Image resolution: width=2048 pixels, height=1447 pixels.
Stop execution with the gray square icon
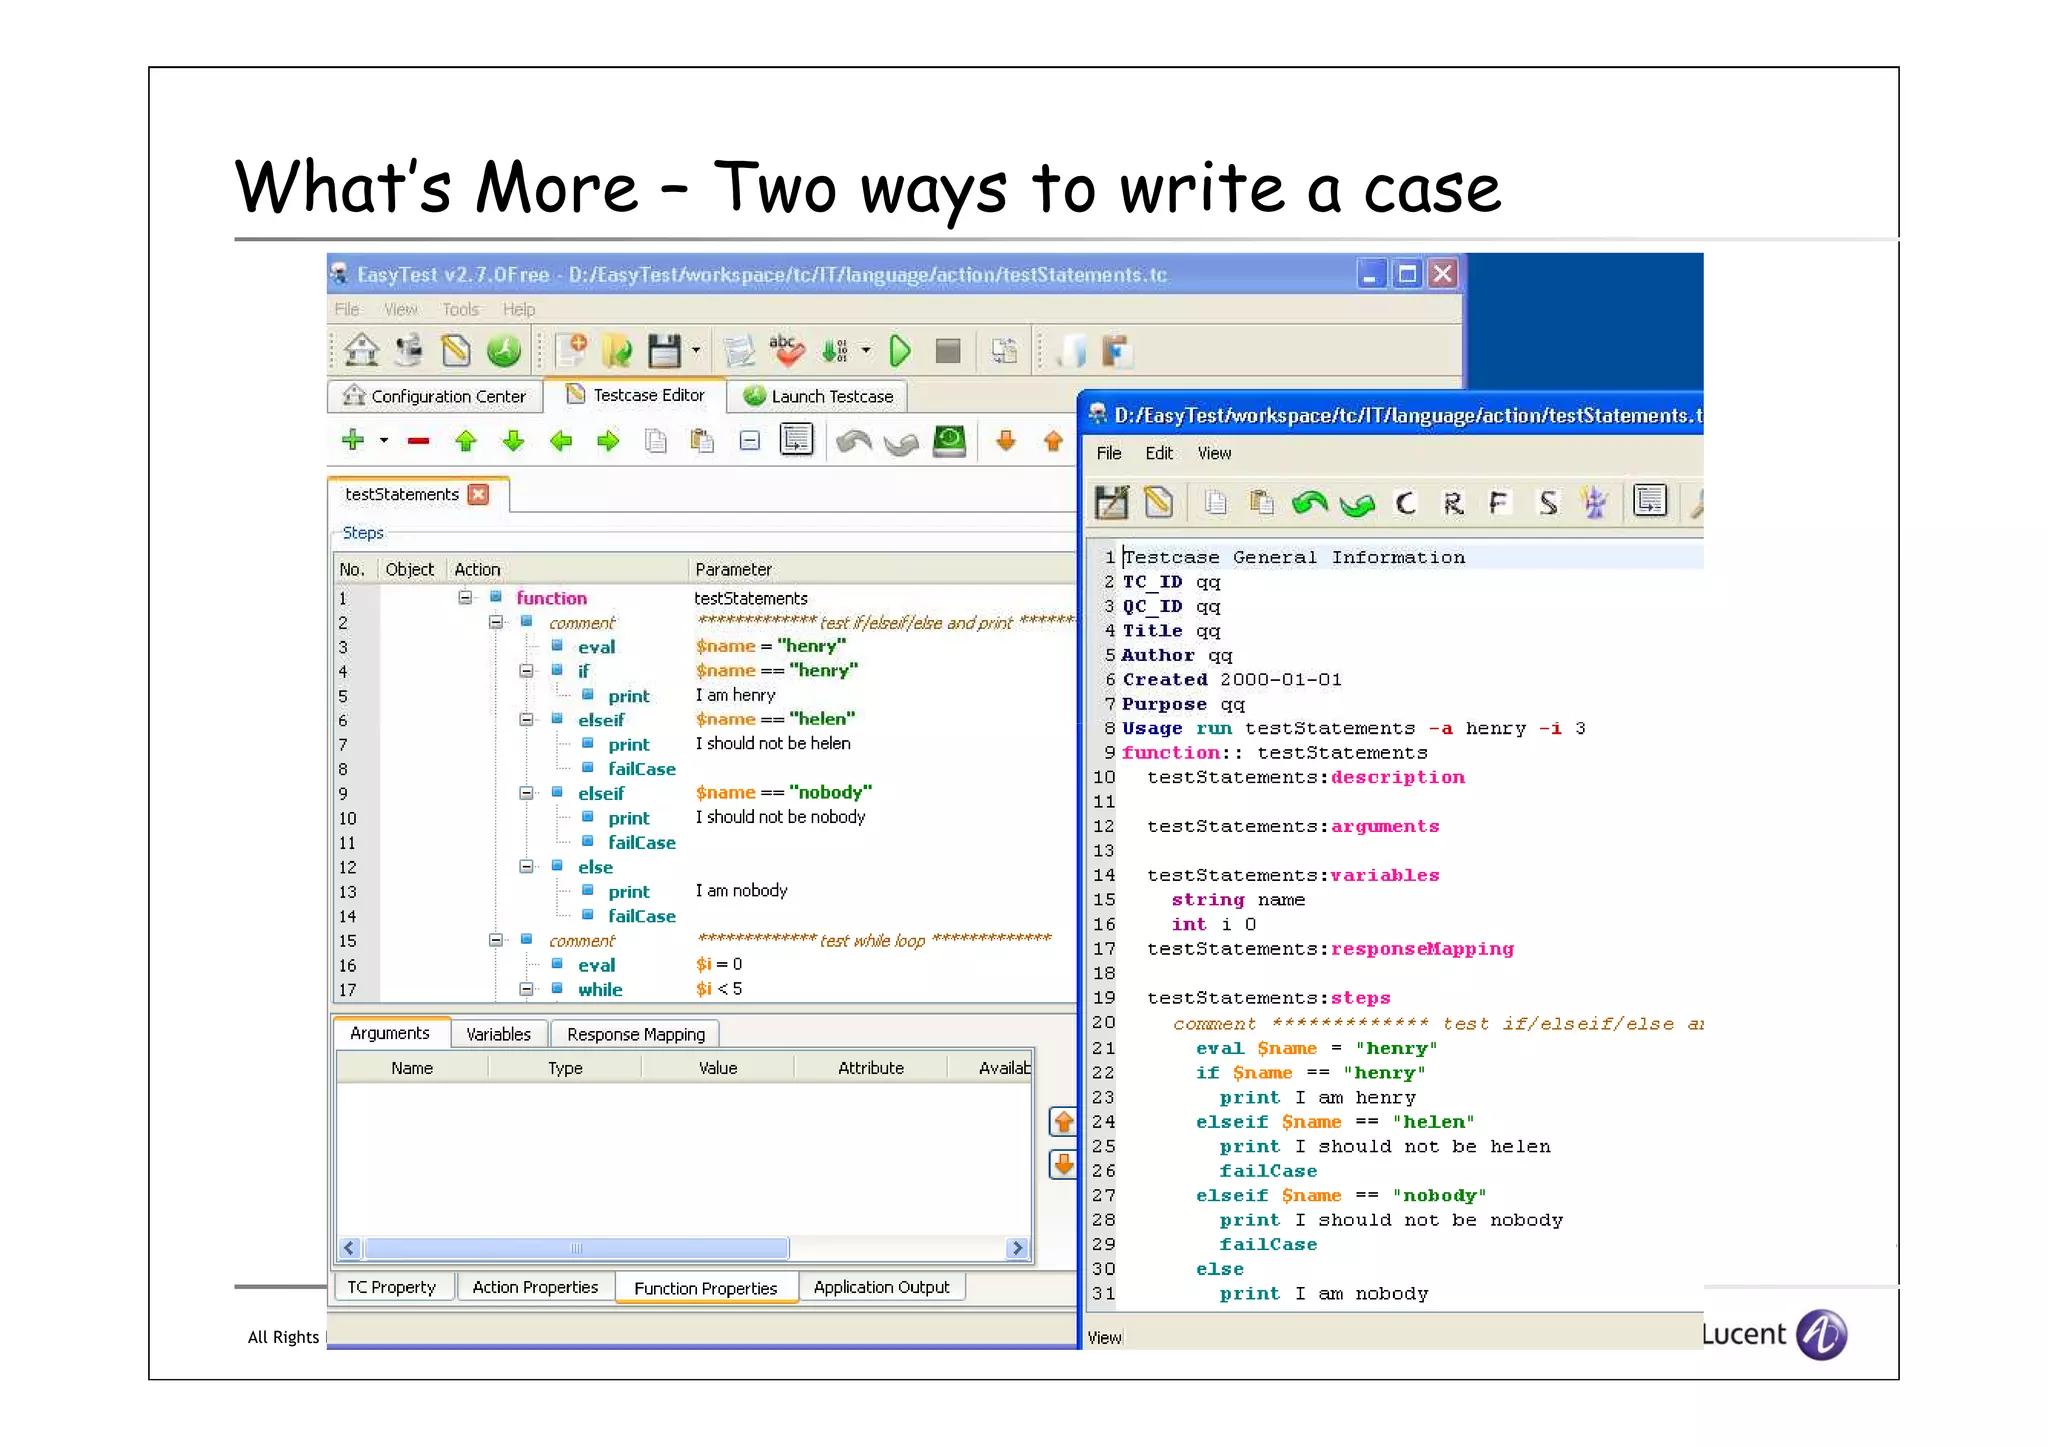tap(948, 351)
